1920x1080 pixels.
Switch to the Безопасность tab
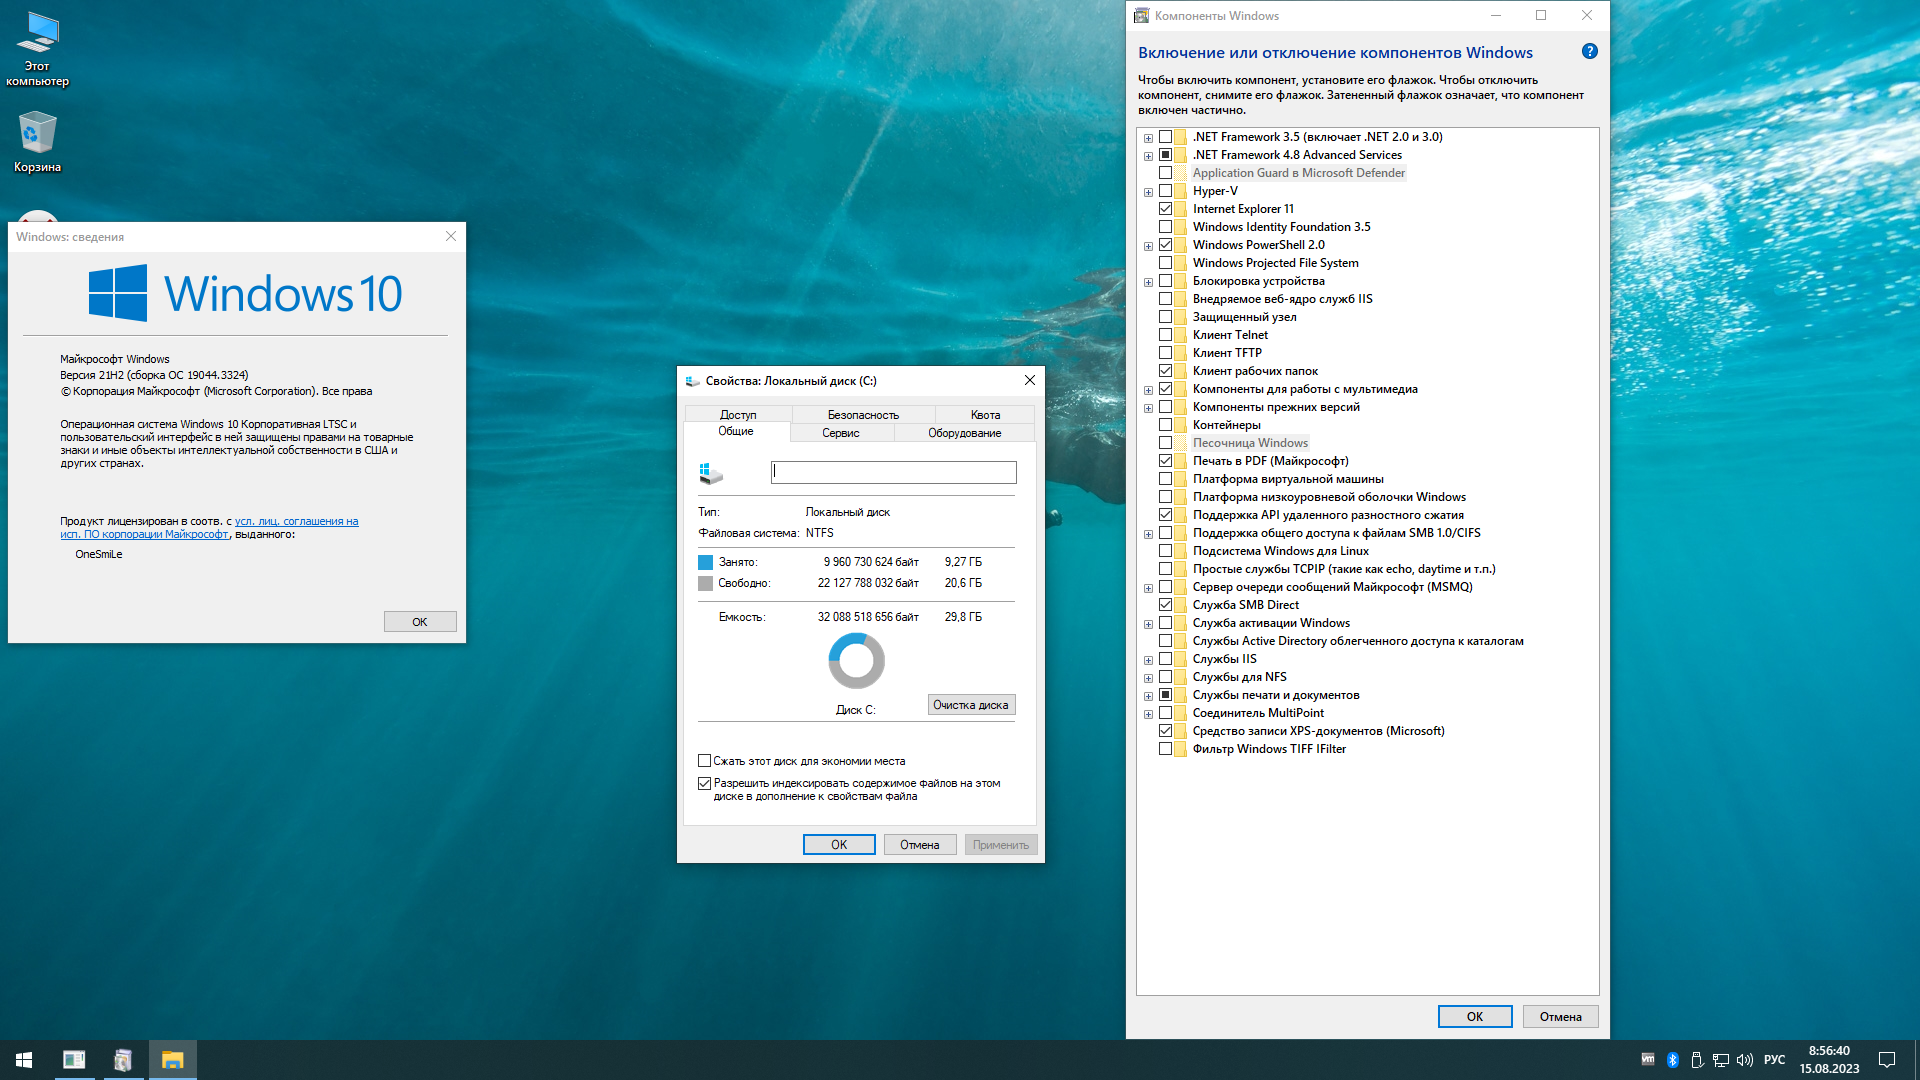click(x=862, y=415)
